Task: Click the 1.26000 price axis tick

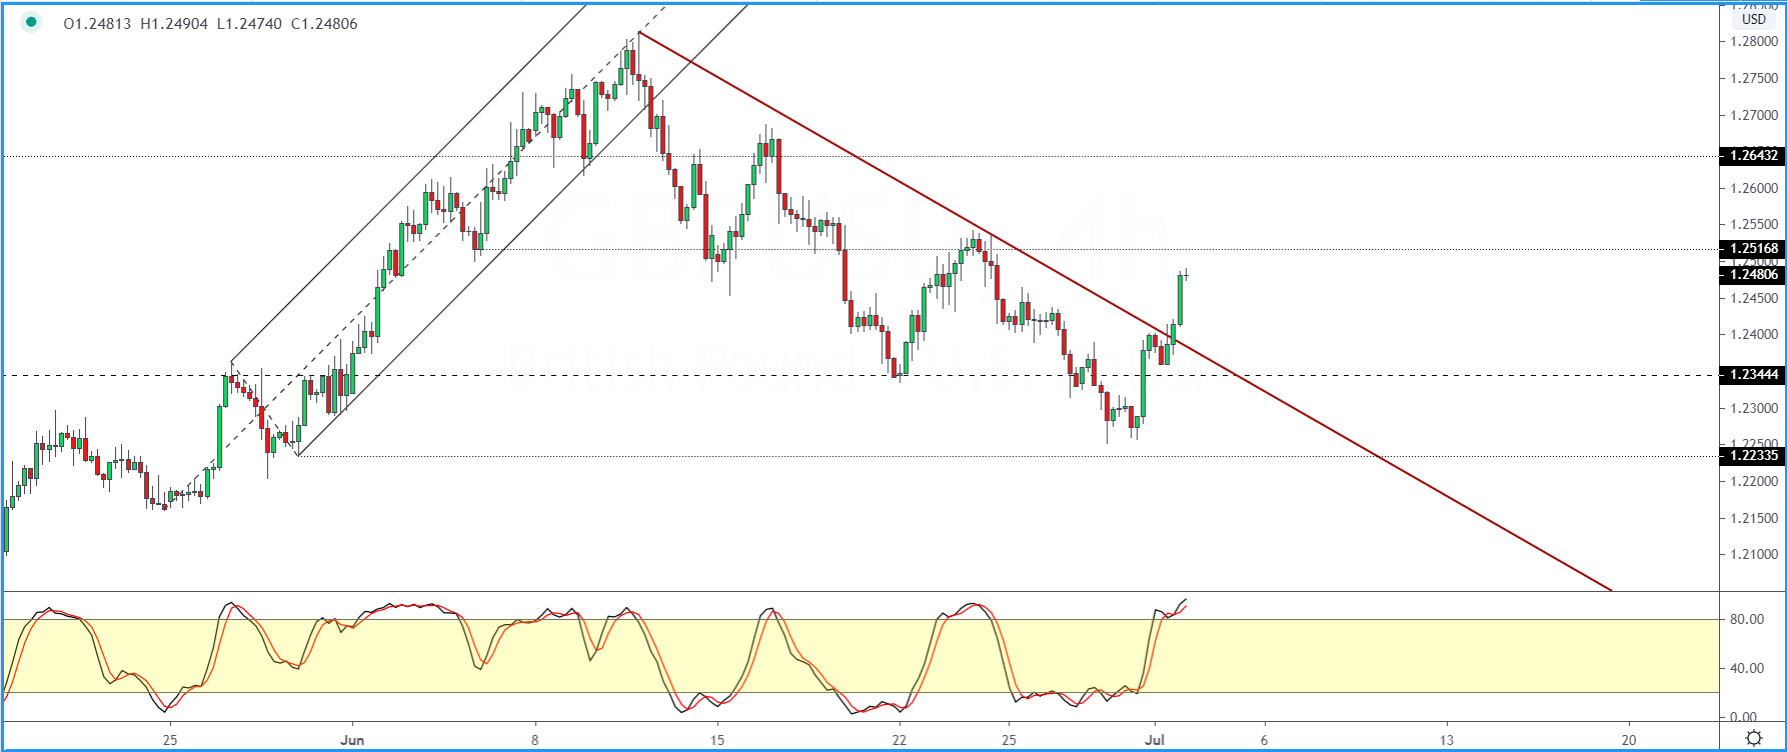Action: click(1754, 189)
